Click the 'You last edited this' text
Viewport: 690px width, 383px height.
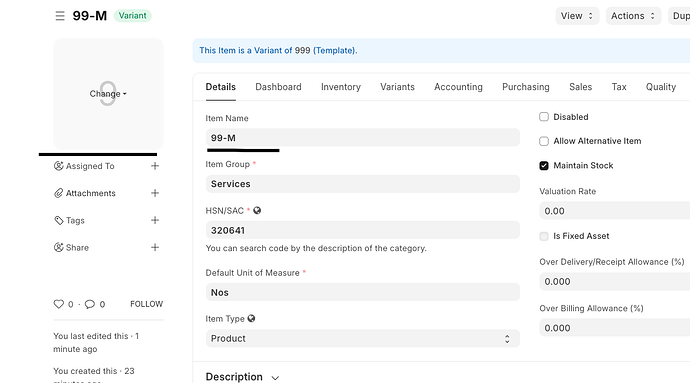[96, 342]
